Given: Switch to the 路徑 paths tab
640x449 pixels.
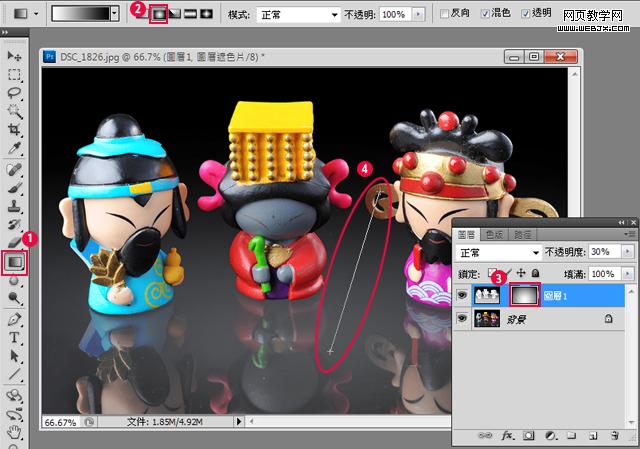Looking at the screenshot, I should tap(522, 234).
